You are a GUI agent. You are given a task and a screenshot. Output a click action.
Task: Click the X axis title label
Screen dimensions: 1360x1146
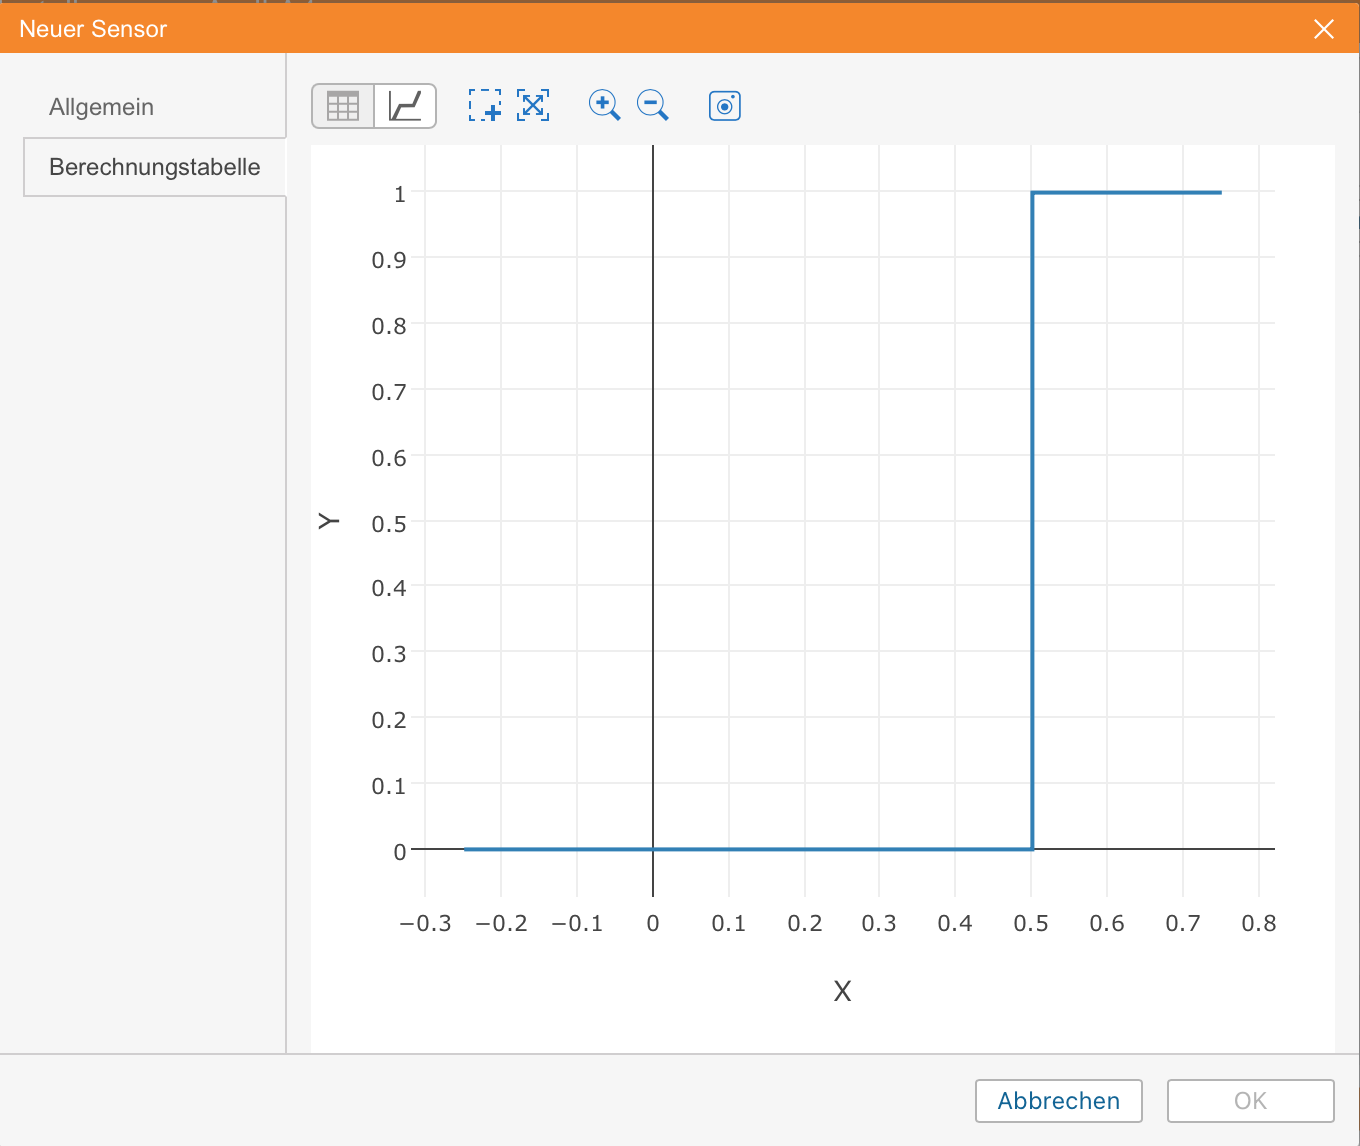(x=842, y=991)
